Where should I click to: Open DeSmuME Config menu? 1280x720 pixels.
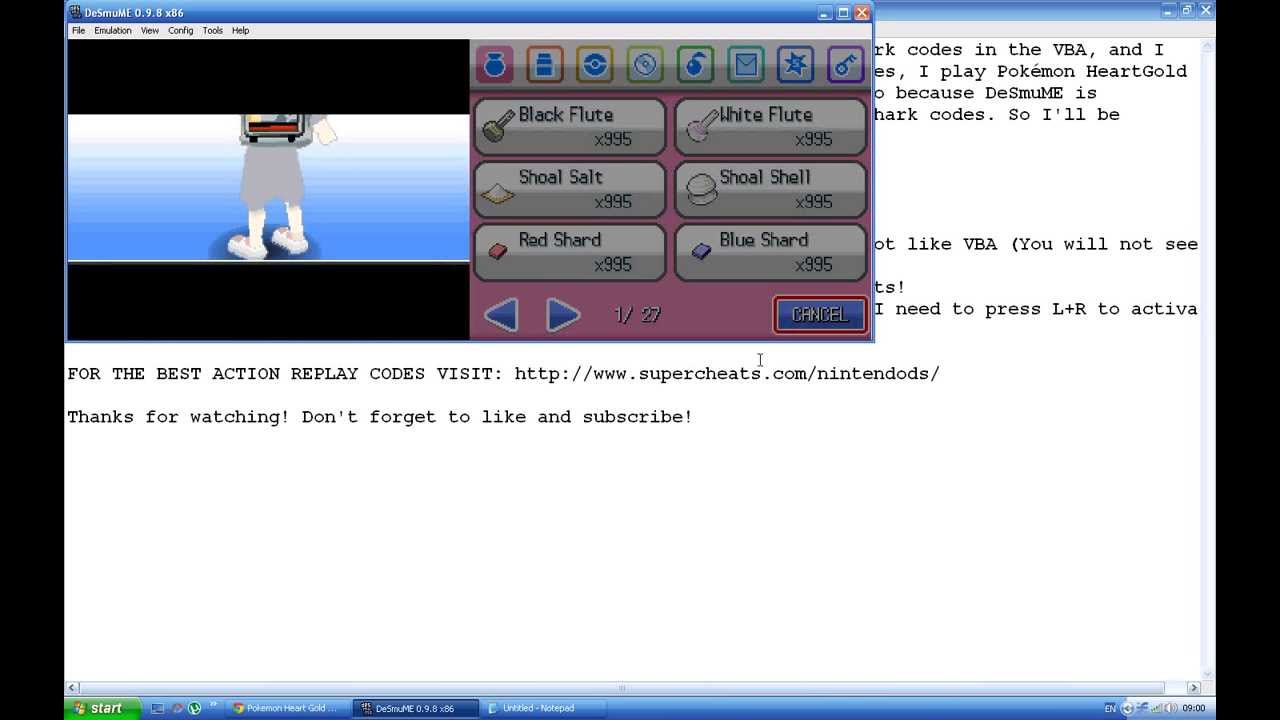point(181,30)
